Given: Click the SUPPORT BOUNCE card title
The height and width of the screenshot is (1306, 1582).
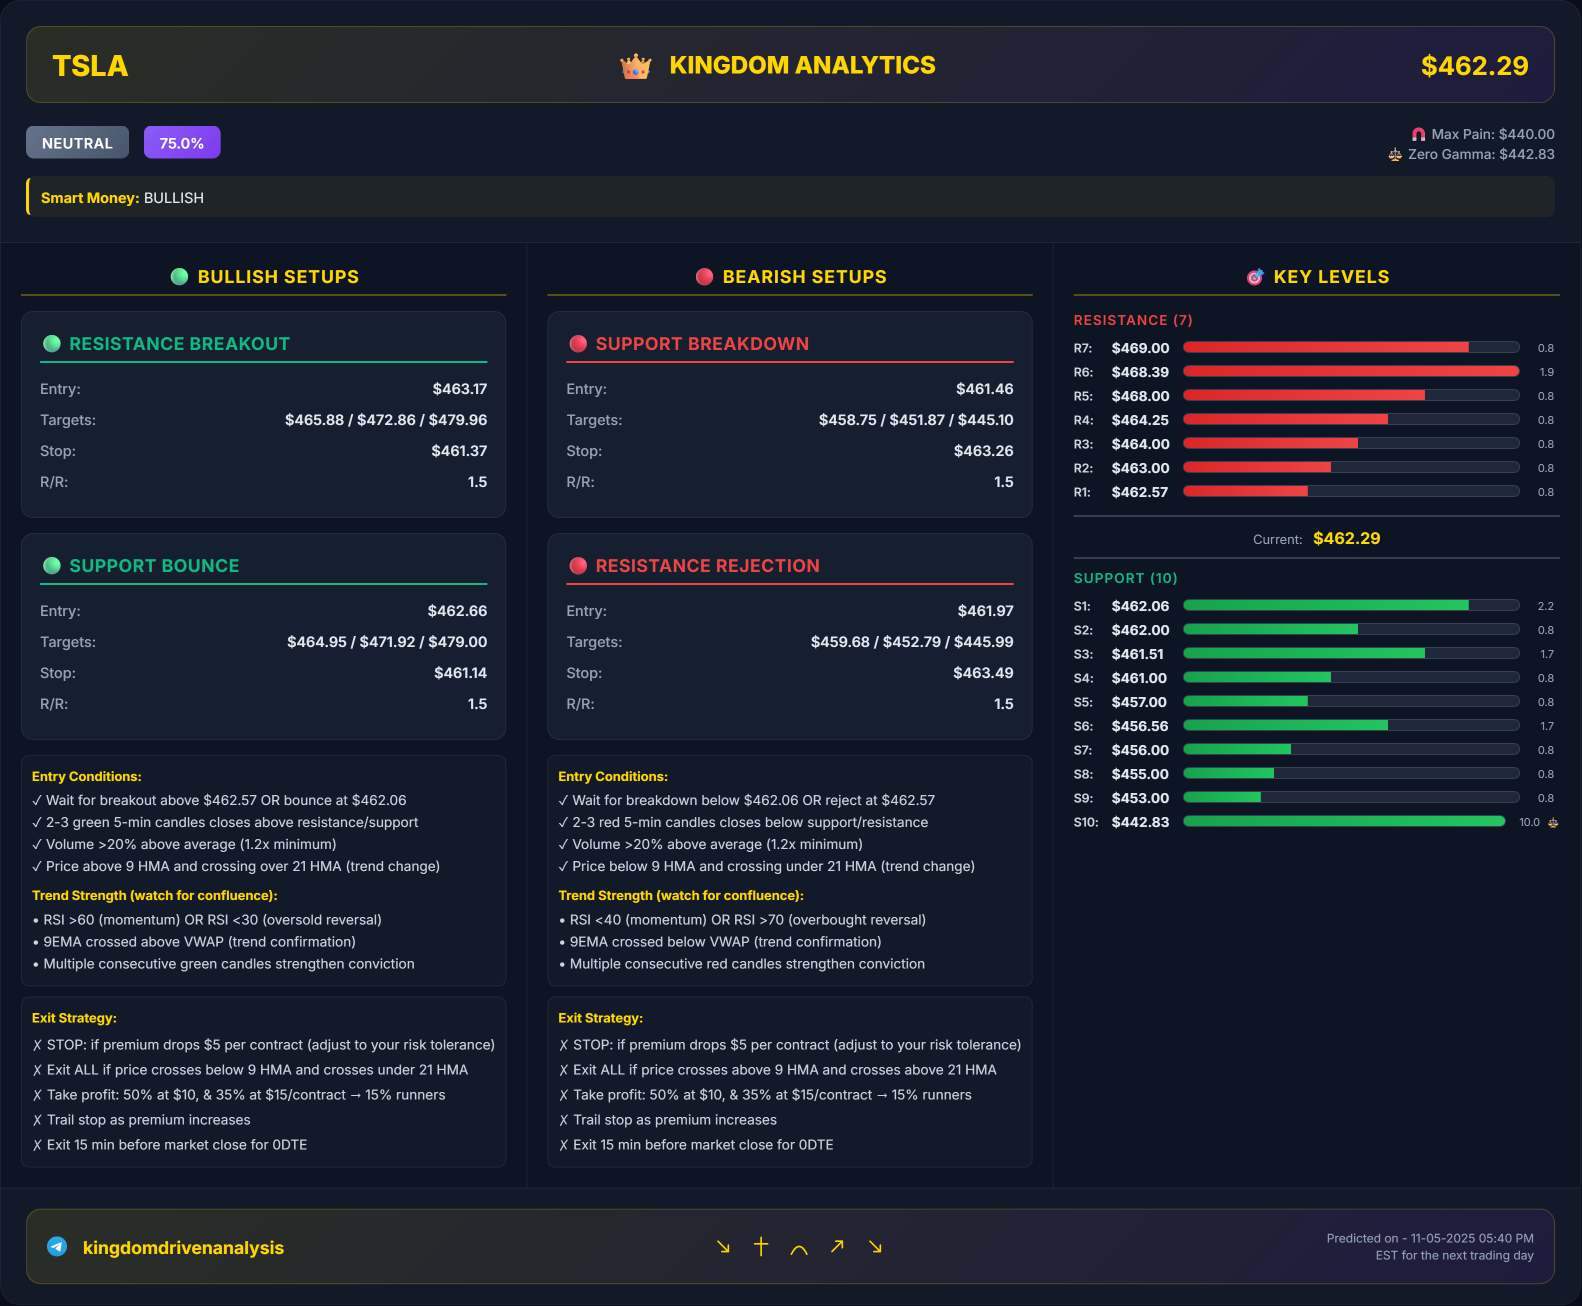Looking at the screenshot, I should coord(154,566).
